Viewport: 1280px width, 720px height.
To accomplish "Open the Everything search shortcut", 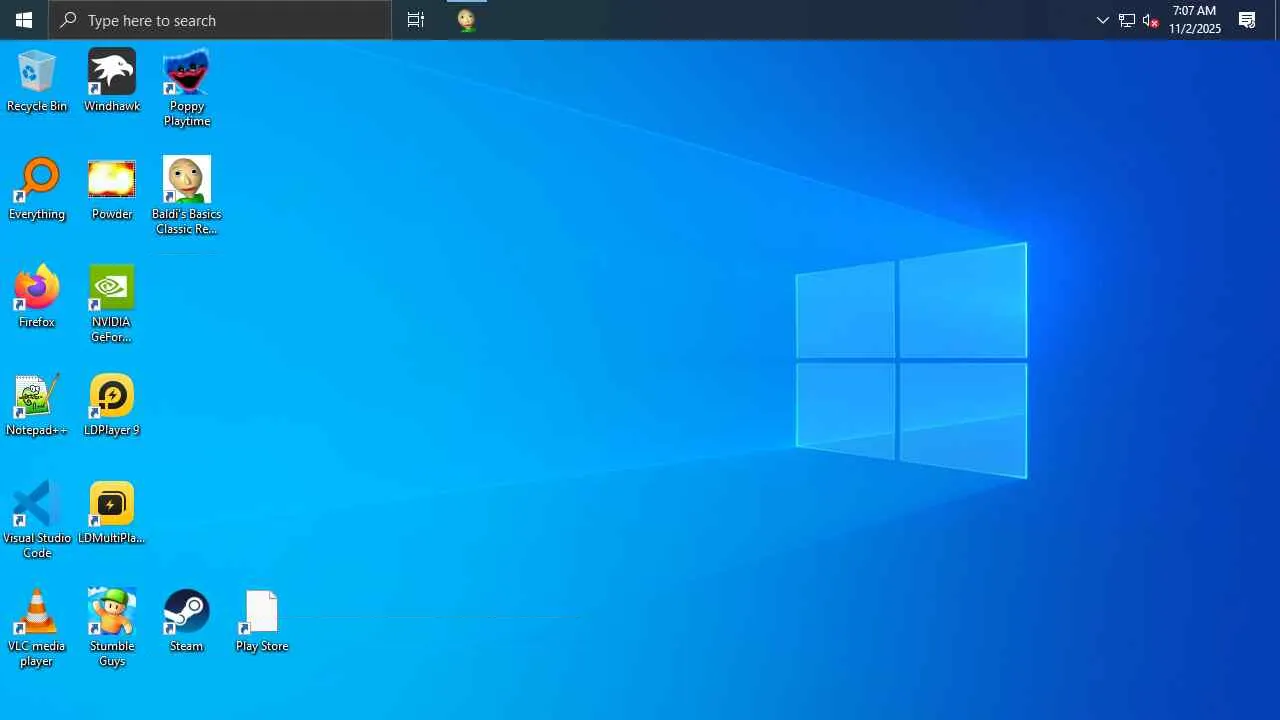I will coord(37,189).
